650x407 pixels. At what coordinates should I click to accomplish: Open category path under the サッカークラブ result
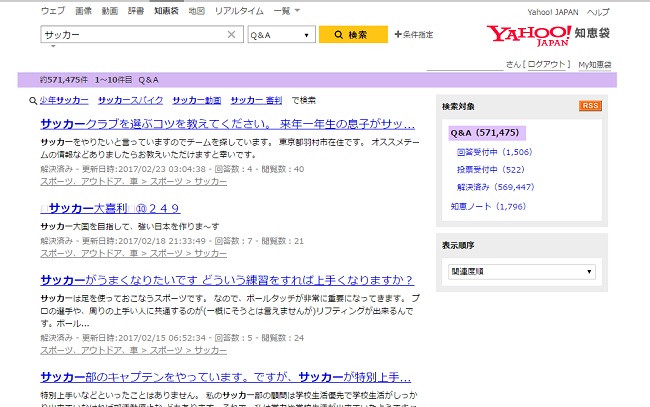tap(133, 182)
